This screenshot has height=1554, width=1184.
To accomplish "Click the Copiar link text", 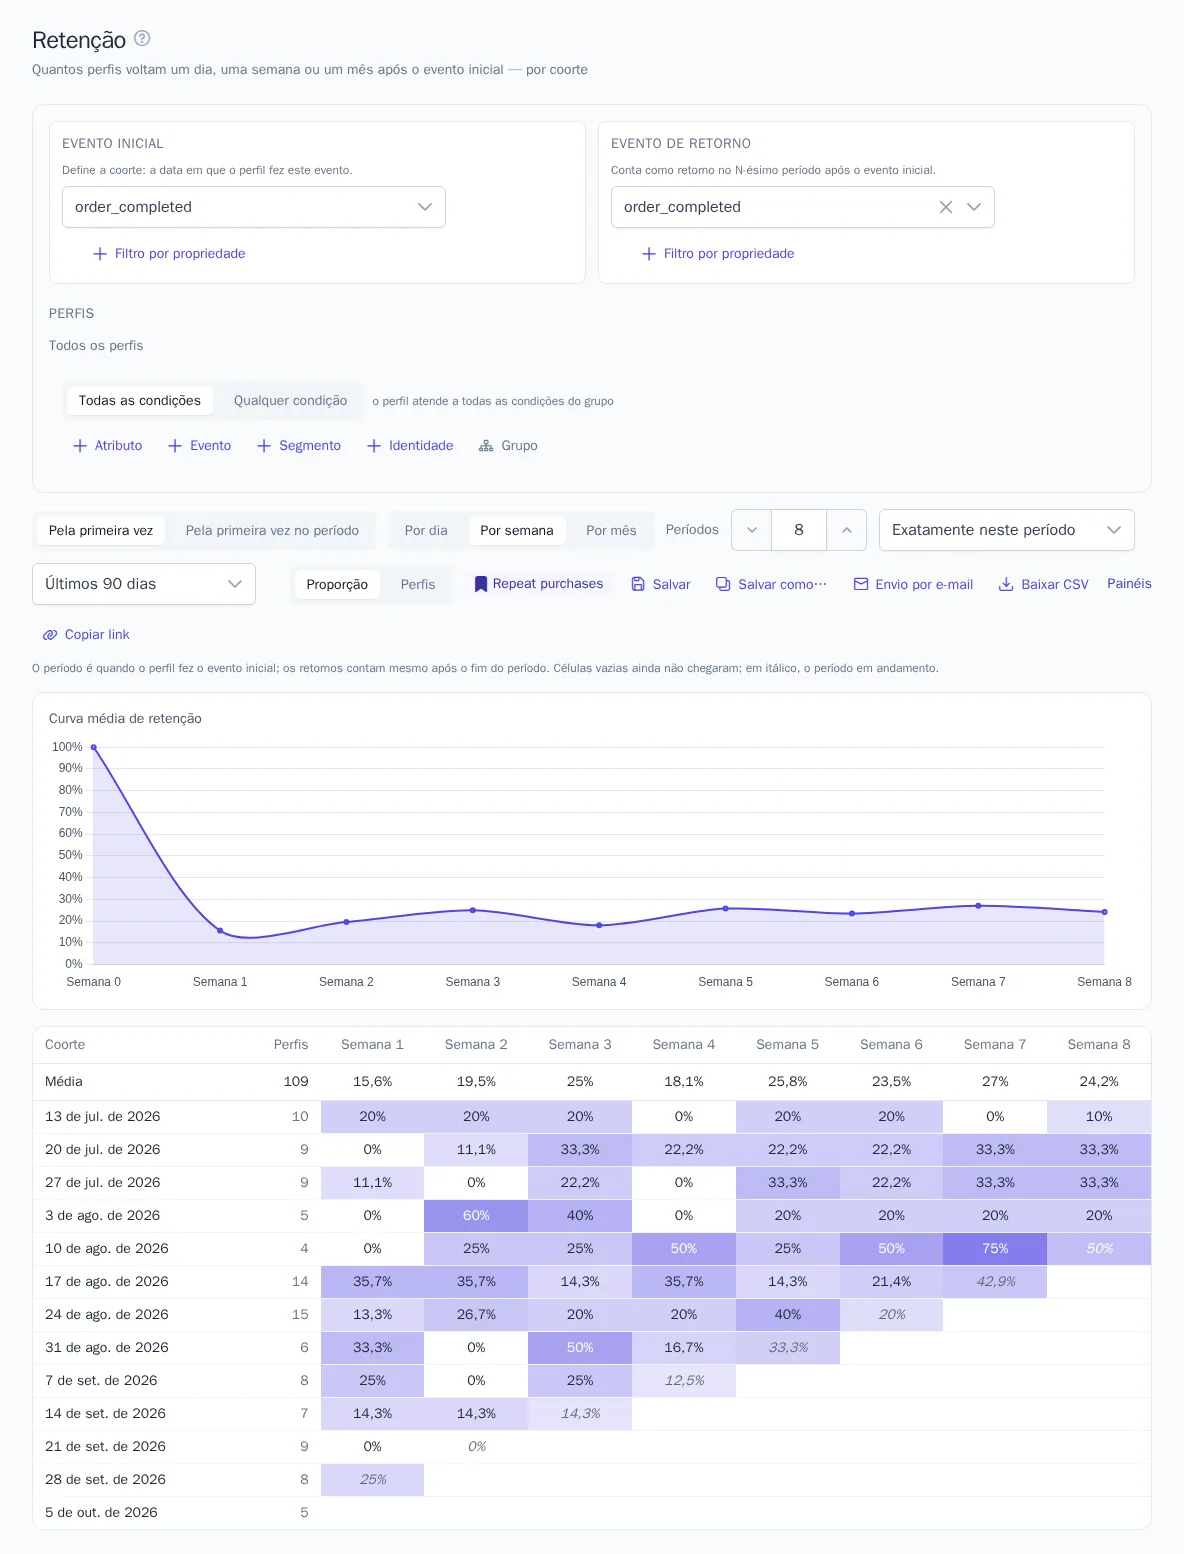I will click(x=97, y=635).
